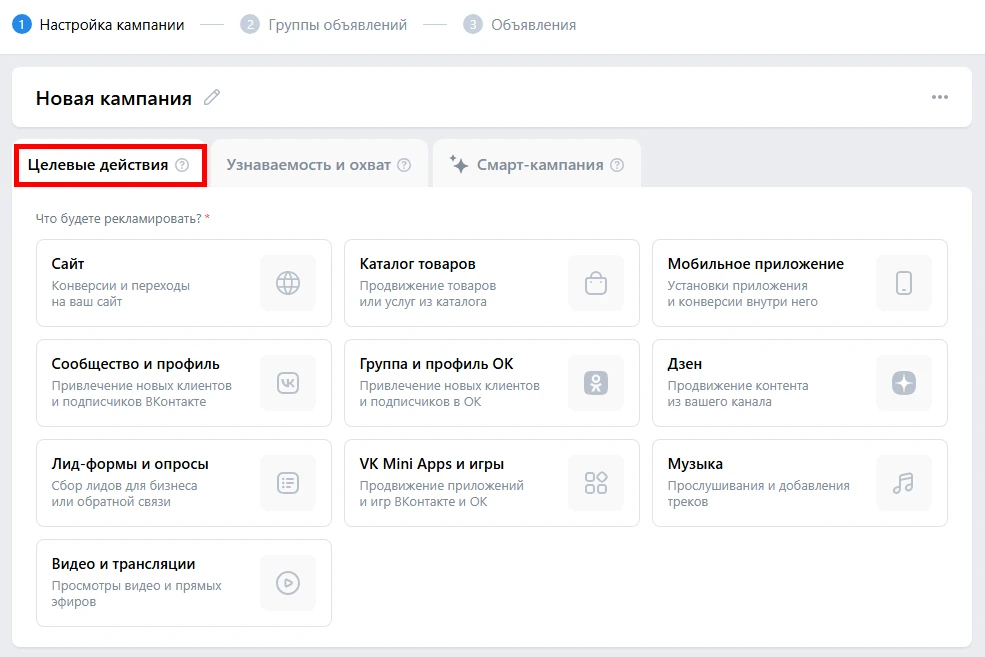Screen dimensions: 985x657
Task: Open help tooltip next to Узнаваемость и охват
Action: [404, 165]
